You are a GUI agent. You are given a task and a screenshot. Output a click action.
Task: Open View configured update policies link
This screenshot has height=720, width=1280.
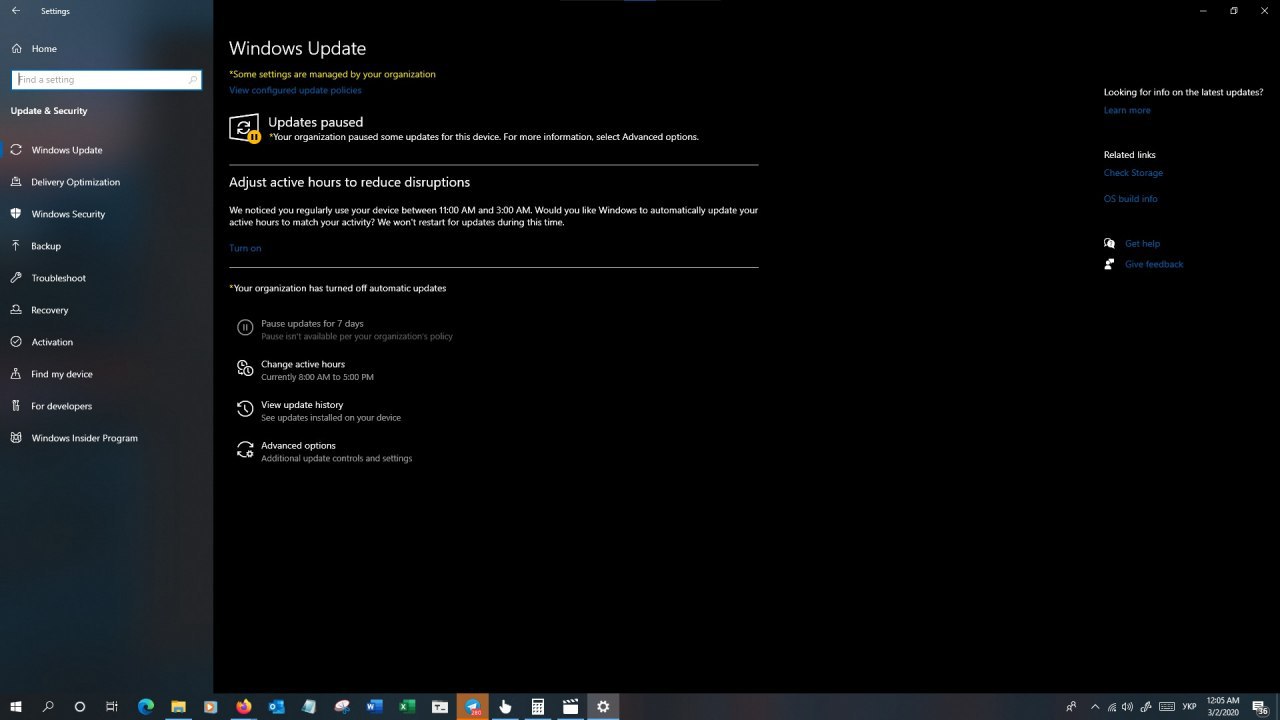pyautogui.click(x=295, y=90)
